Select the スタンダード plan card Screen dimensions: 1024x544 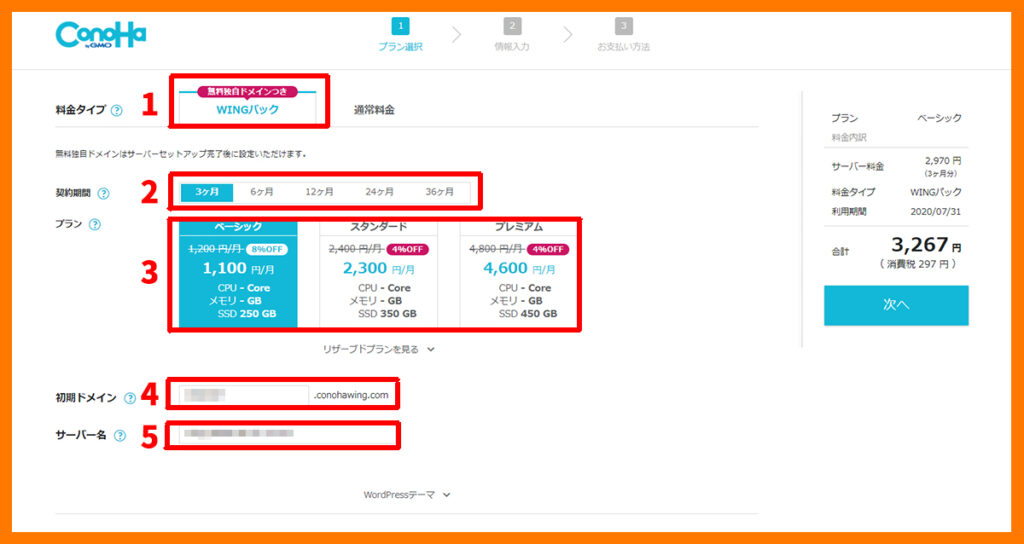(379, 273)
